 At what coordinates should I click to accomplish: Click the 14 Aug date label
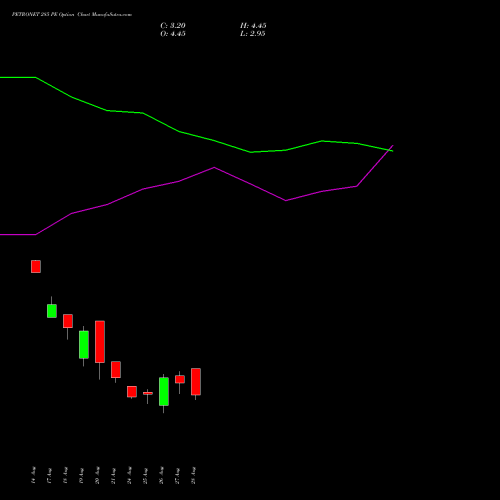pyautogui.click(x=33, y=475)
